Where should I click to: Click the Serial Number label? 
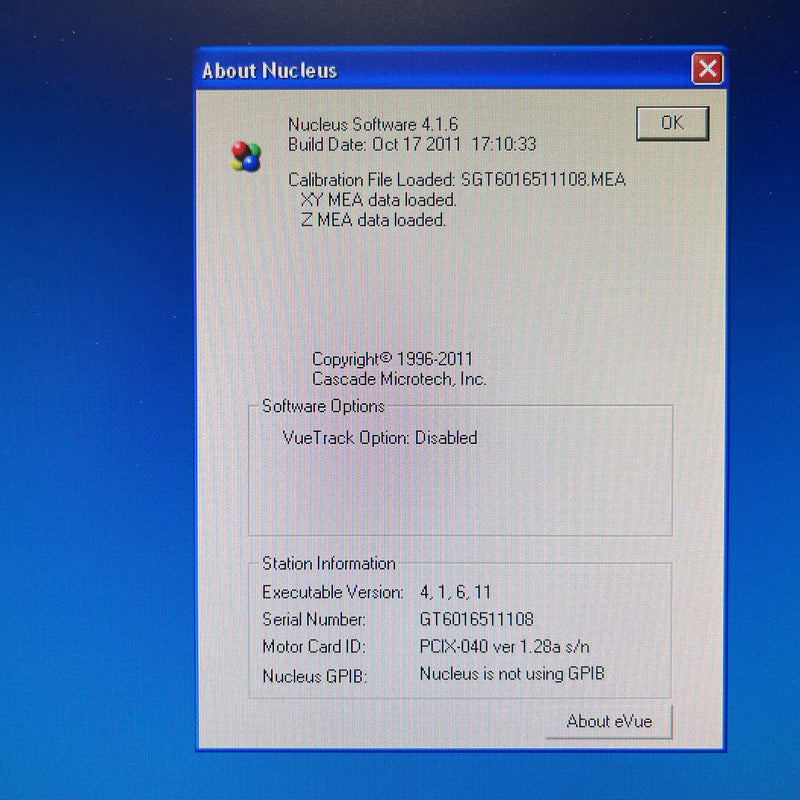pyautogui.click(x=314, y=620)
